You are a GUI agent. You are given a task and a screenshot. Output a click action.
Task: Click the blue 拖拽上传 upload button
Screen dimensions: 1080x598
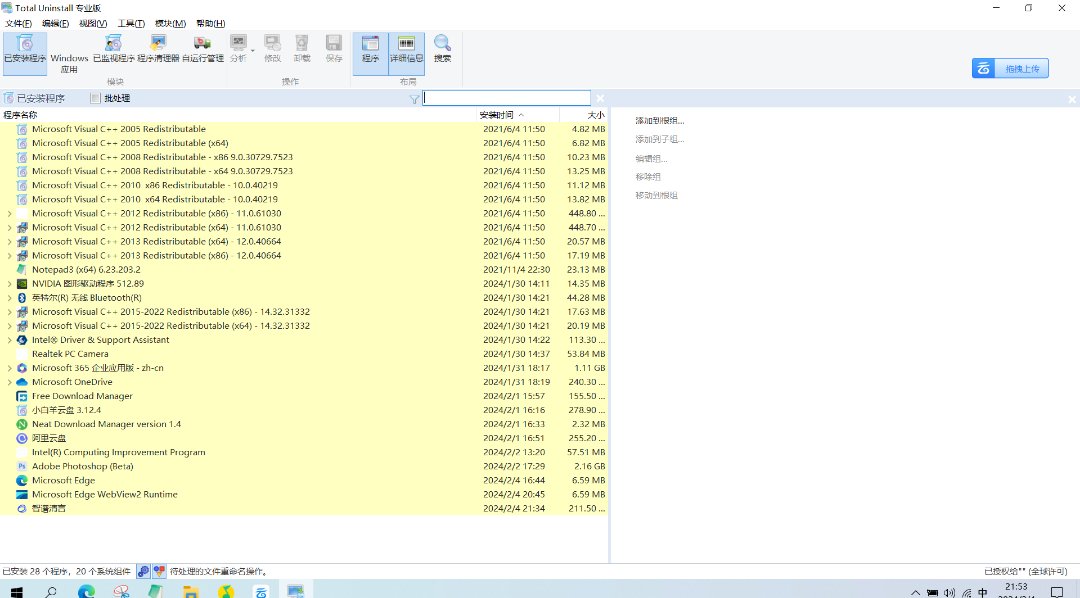tap(1010, 68)
